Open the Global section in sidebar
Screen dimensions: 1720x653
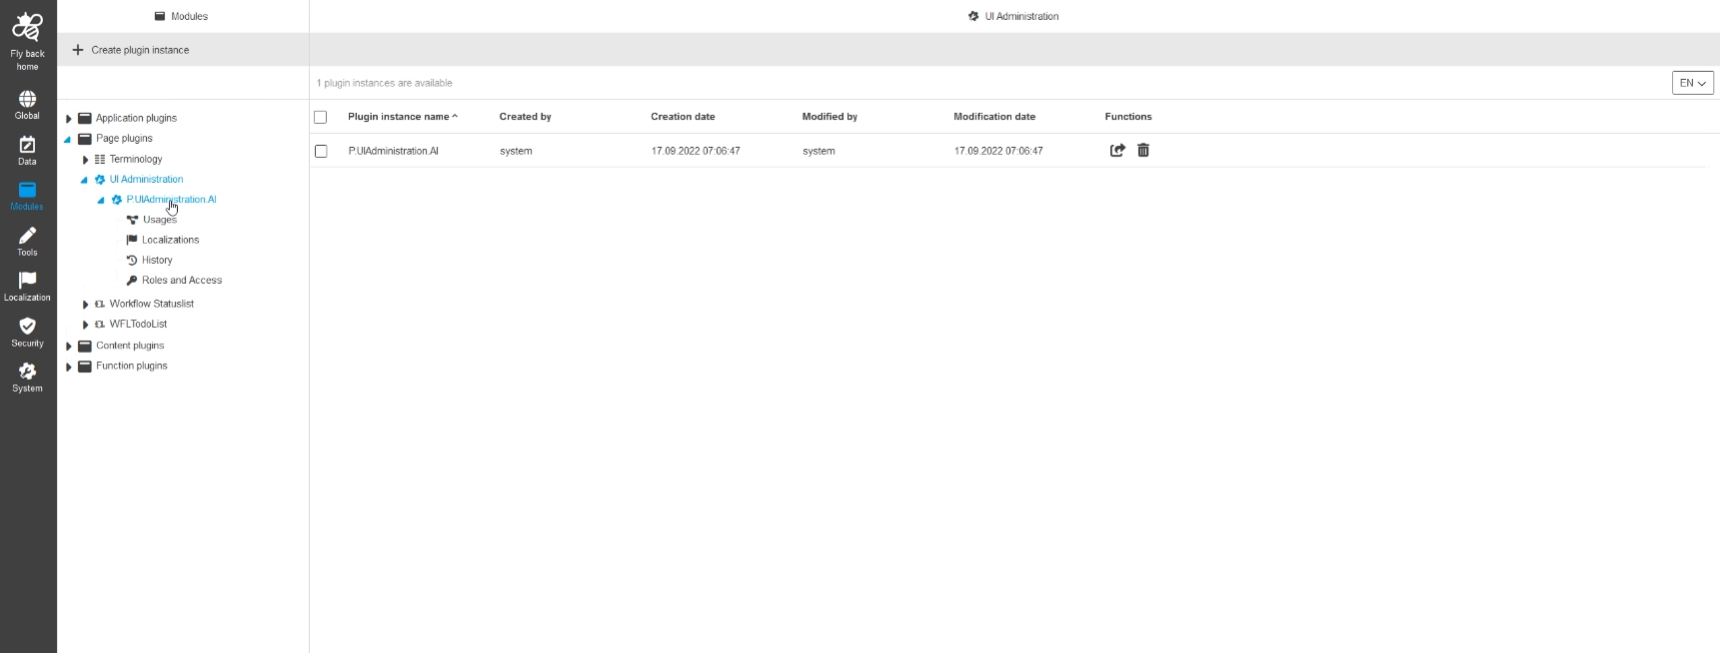click(x=27, y=104)
